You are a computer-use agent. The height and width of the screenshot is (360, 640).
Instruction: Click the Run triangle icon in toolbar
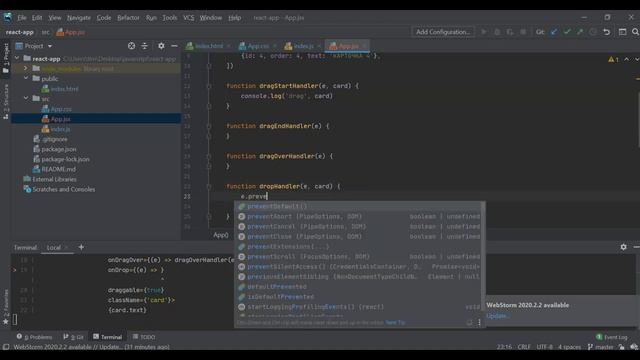coord(484,32)
